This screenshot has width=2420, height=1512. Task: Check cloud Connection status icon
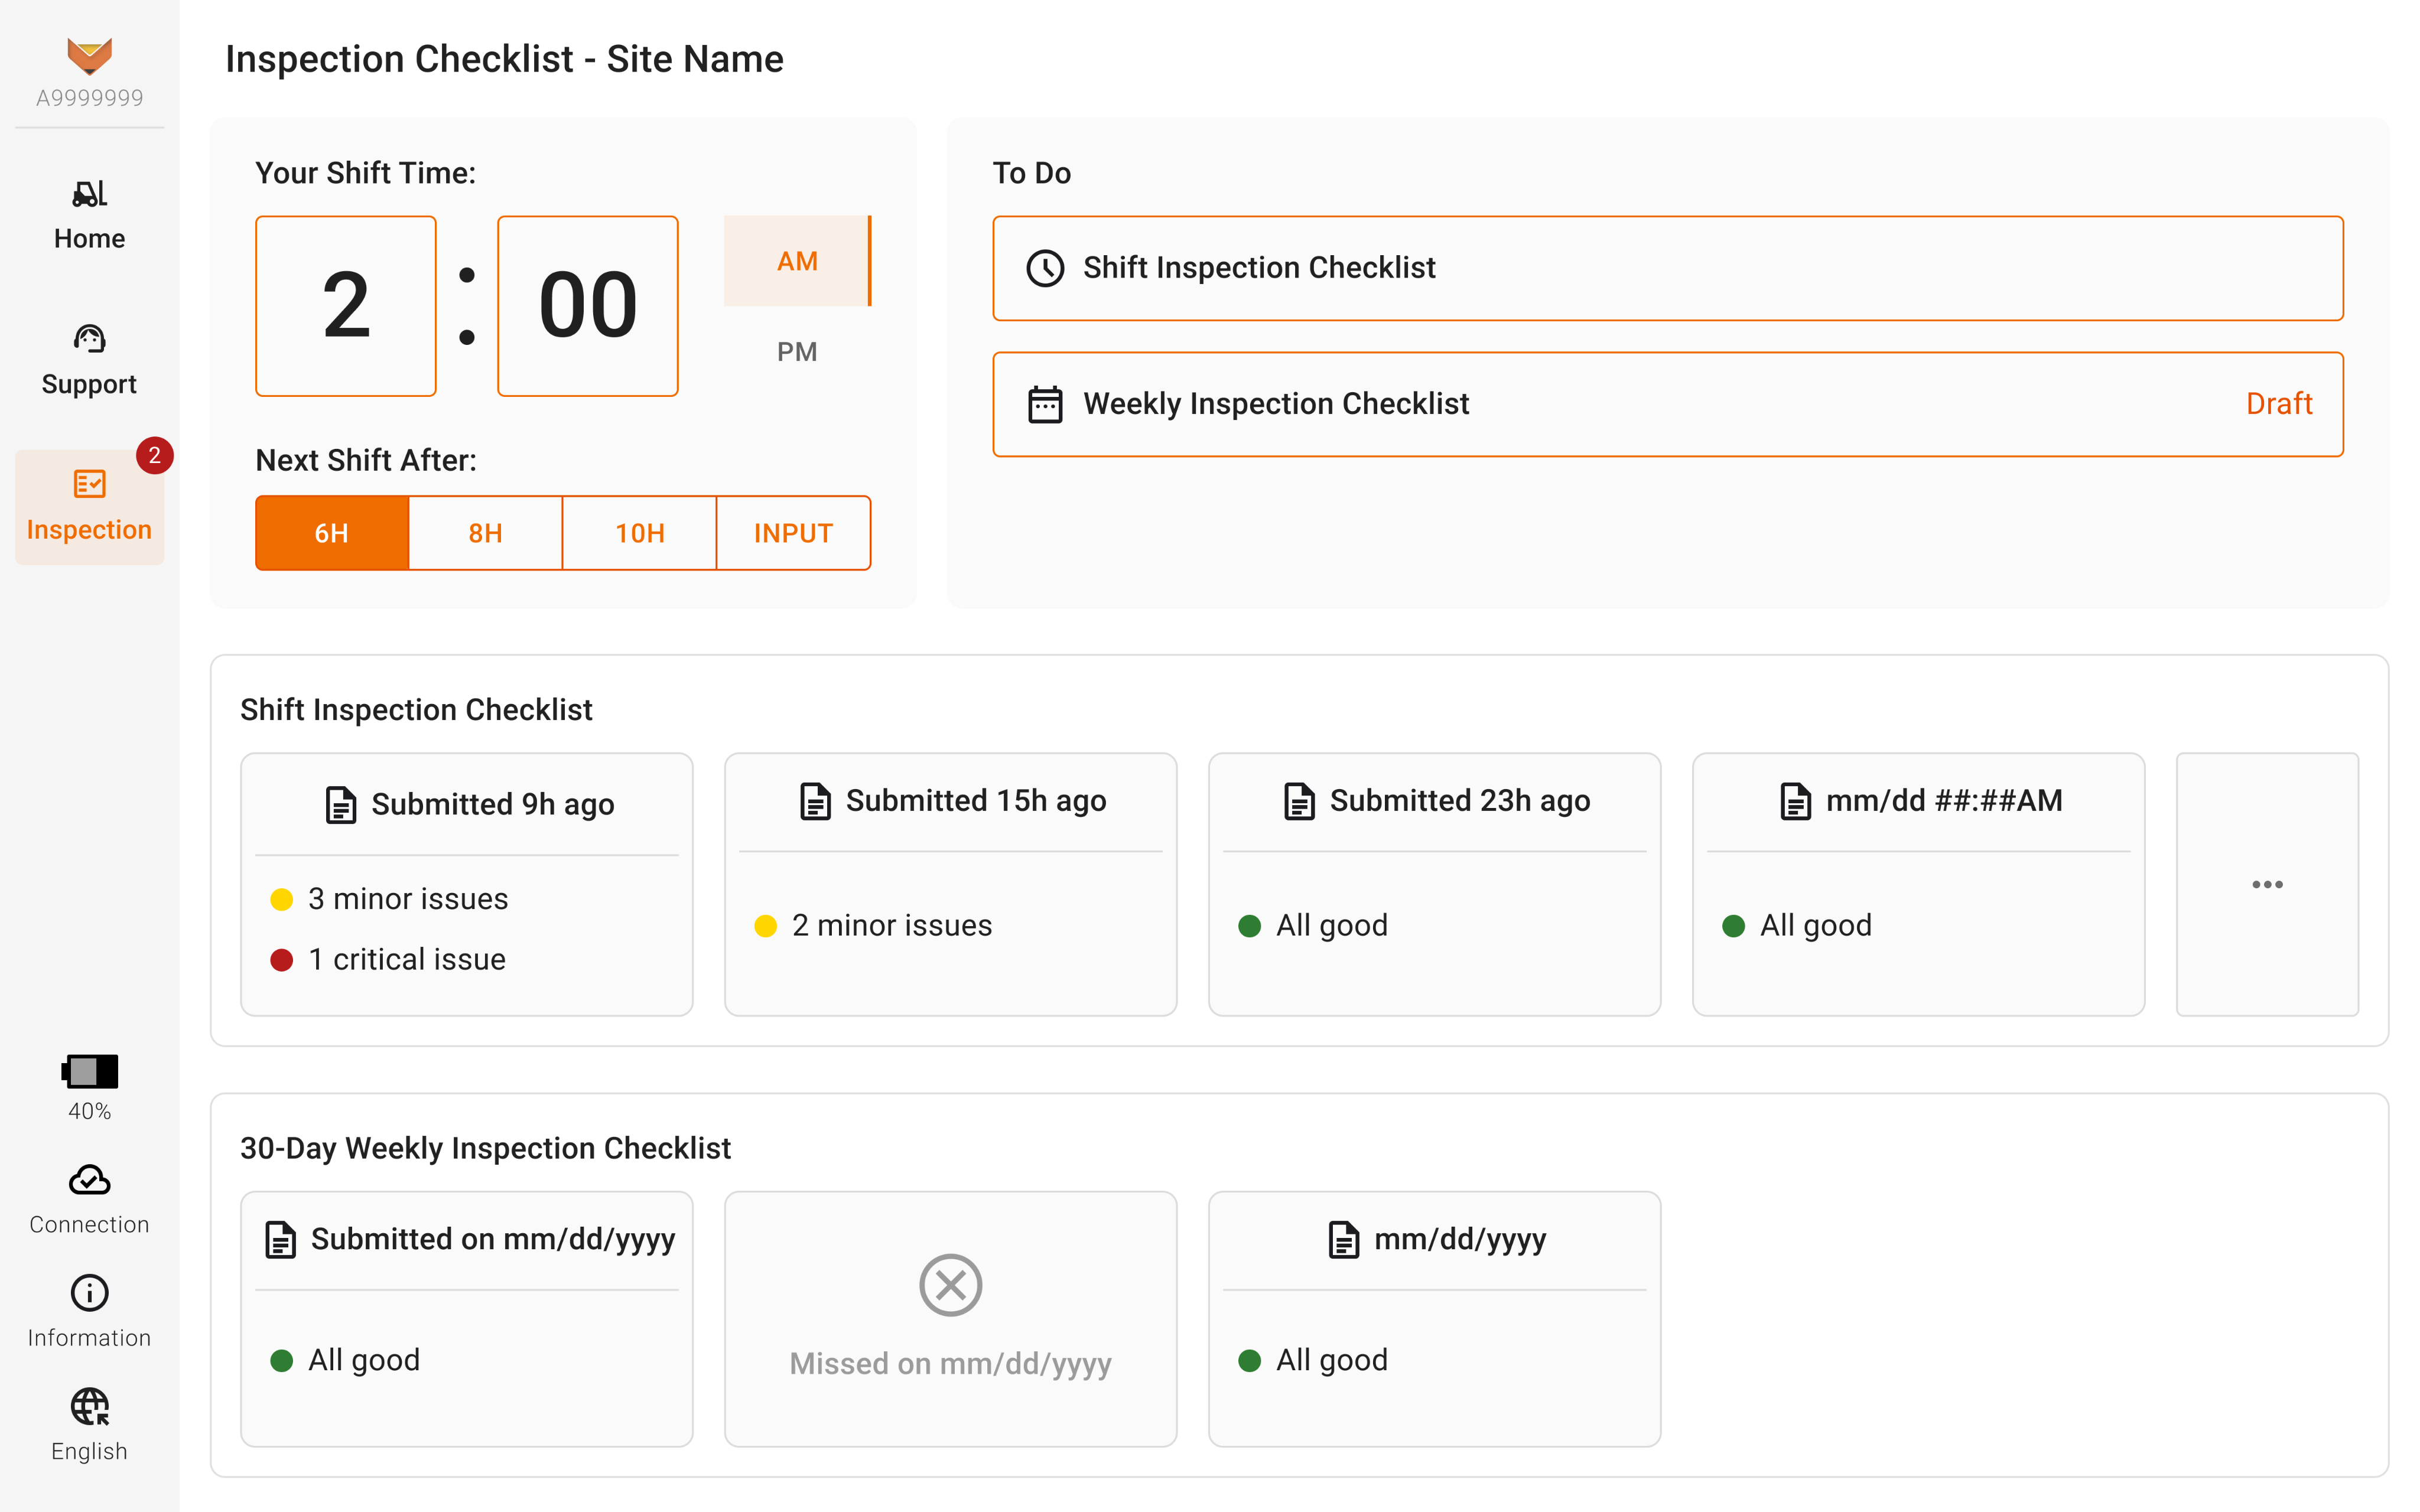point(89,1181)
